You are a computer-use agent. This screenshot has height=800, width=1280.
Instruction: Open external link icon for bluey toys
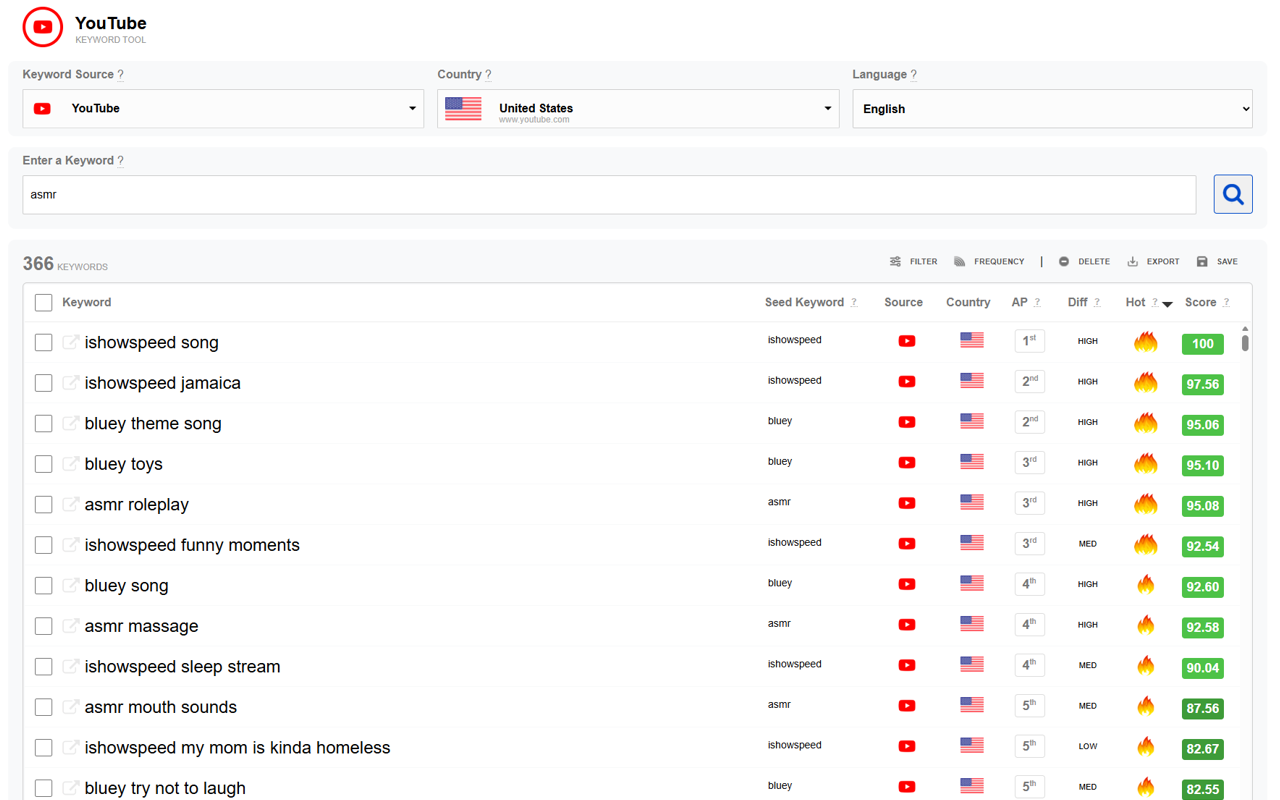[71, 463]
